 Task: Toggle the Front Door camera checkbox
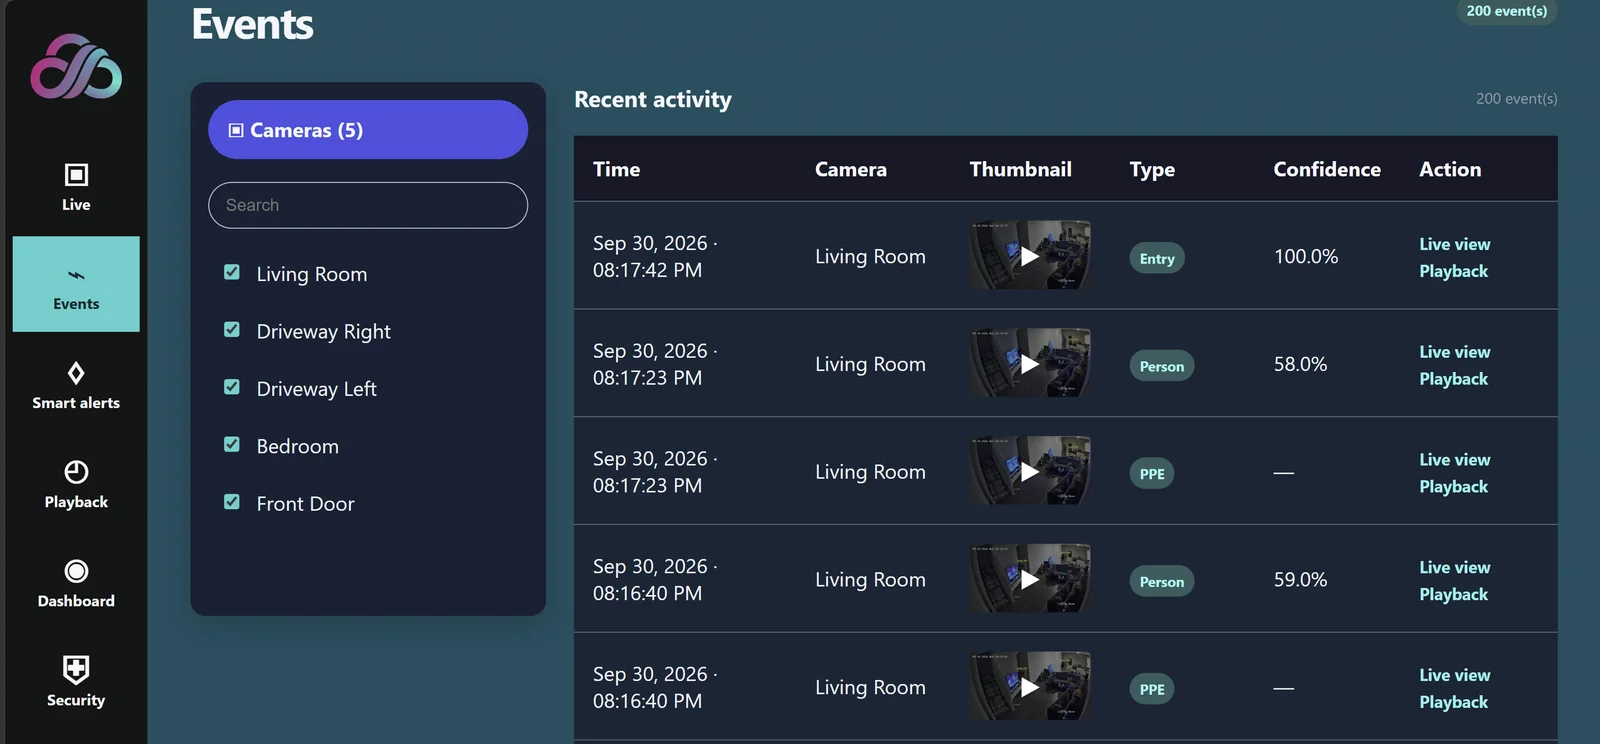coord(232,502)
